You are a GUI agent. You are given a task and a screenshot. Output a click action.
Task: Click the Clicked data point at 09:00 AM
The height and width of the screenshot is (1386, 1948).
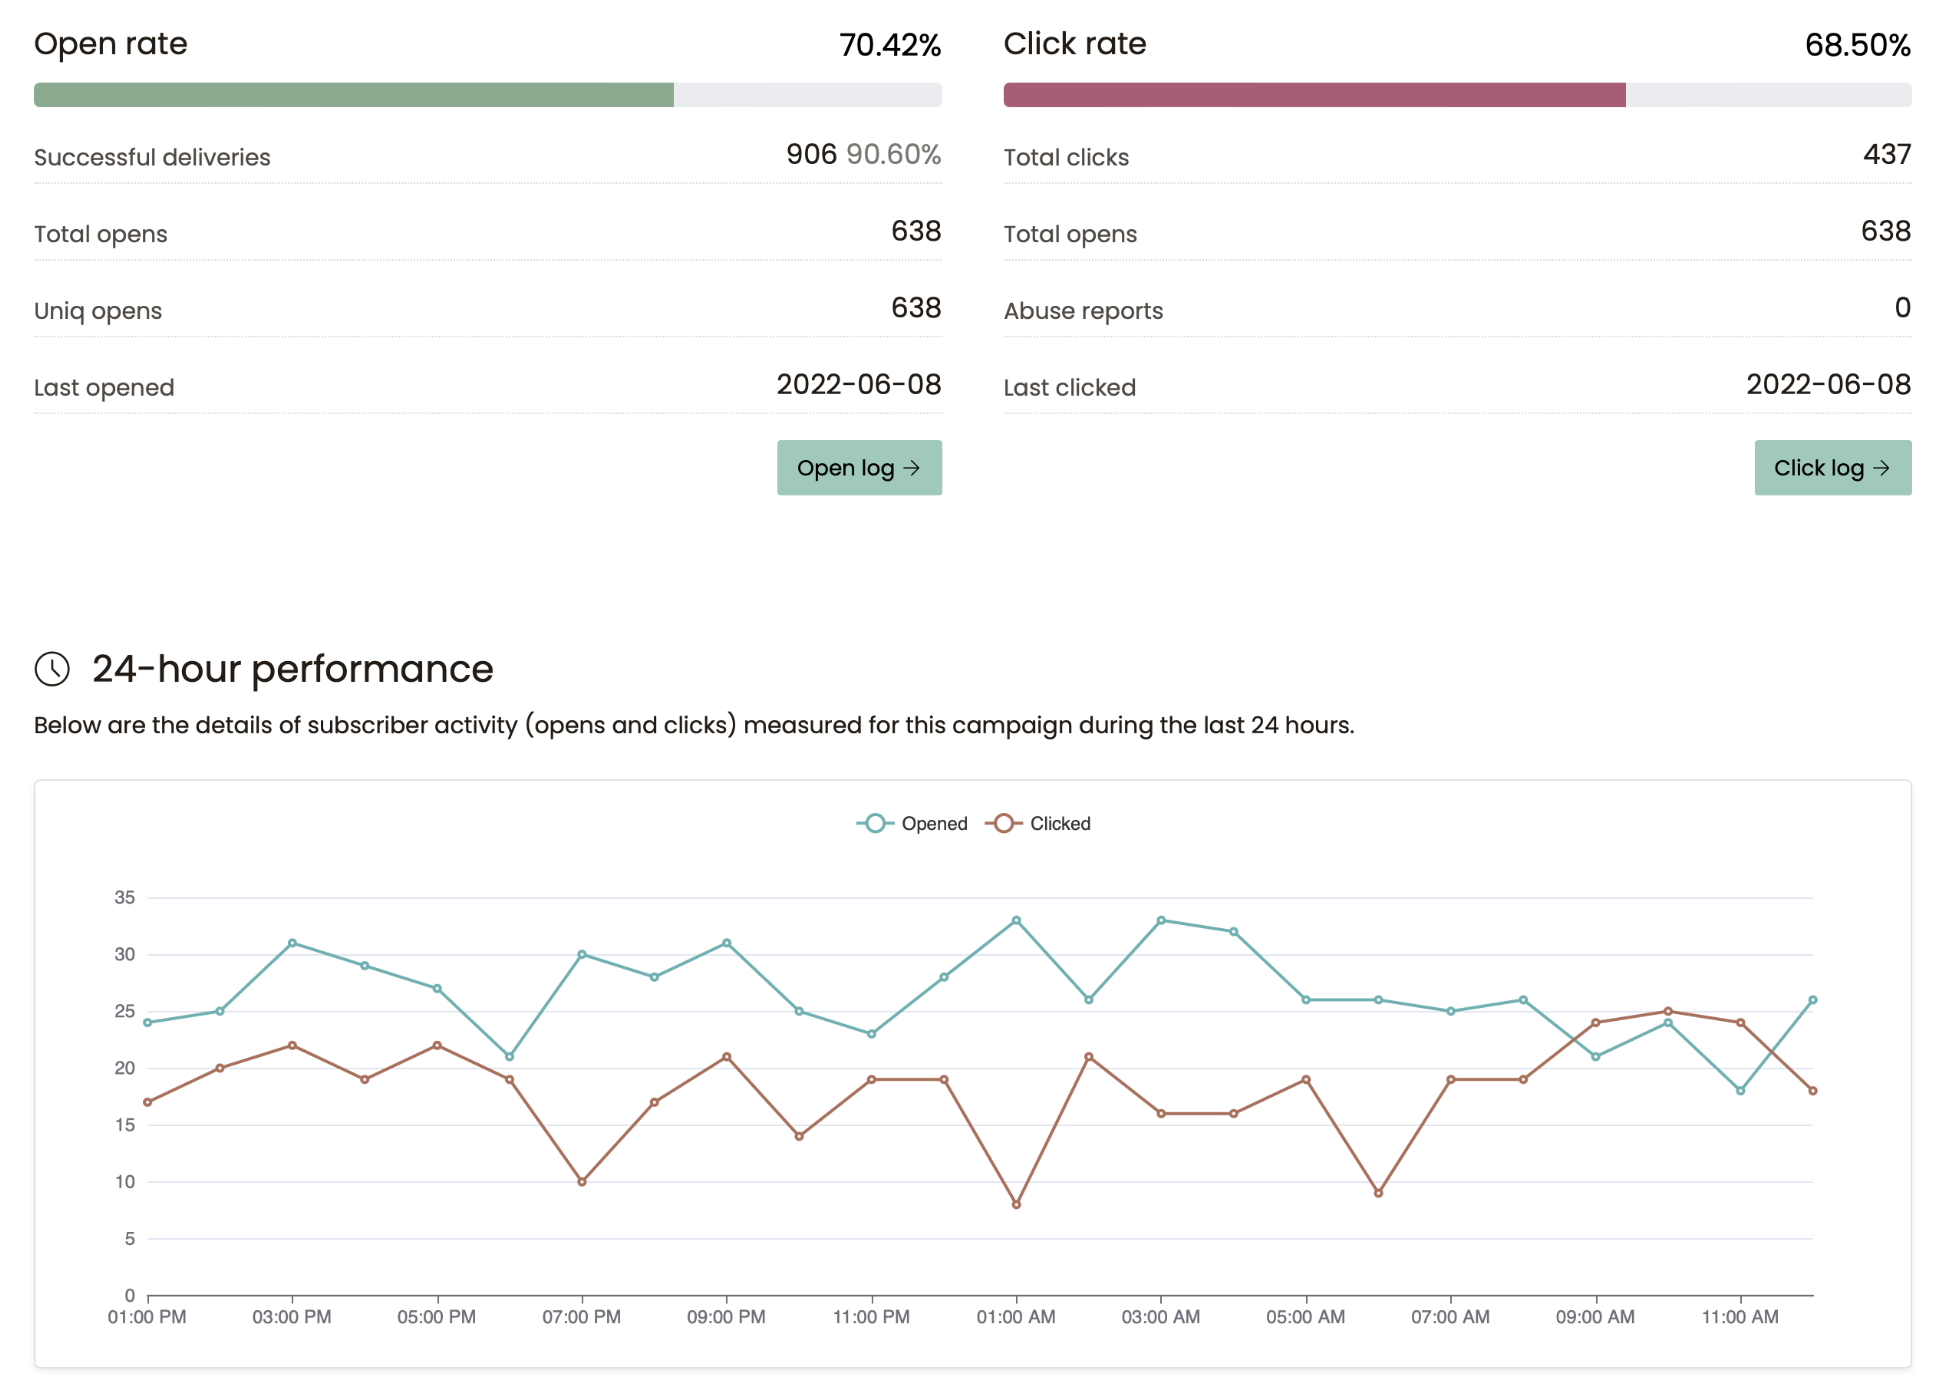(x=1595, y=1023)
